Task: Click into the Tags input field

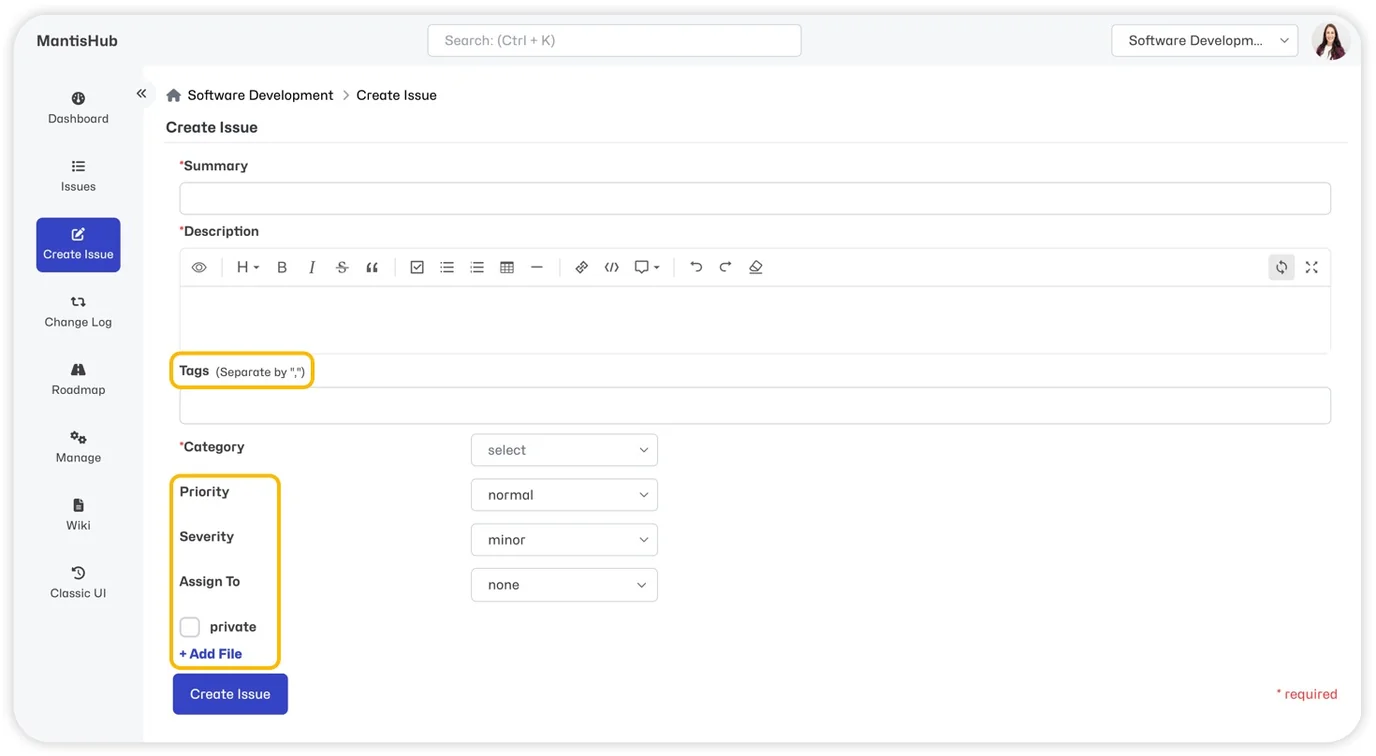Action: click(755, 405)
